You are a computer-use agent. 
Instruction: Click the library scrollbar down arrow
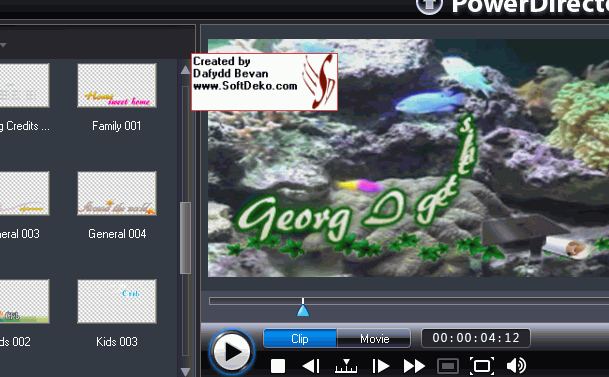[185, 372]
